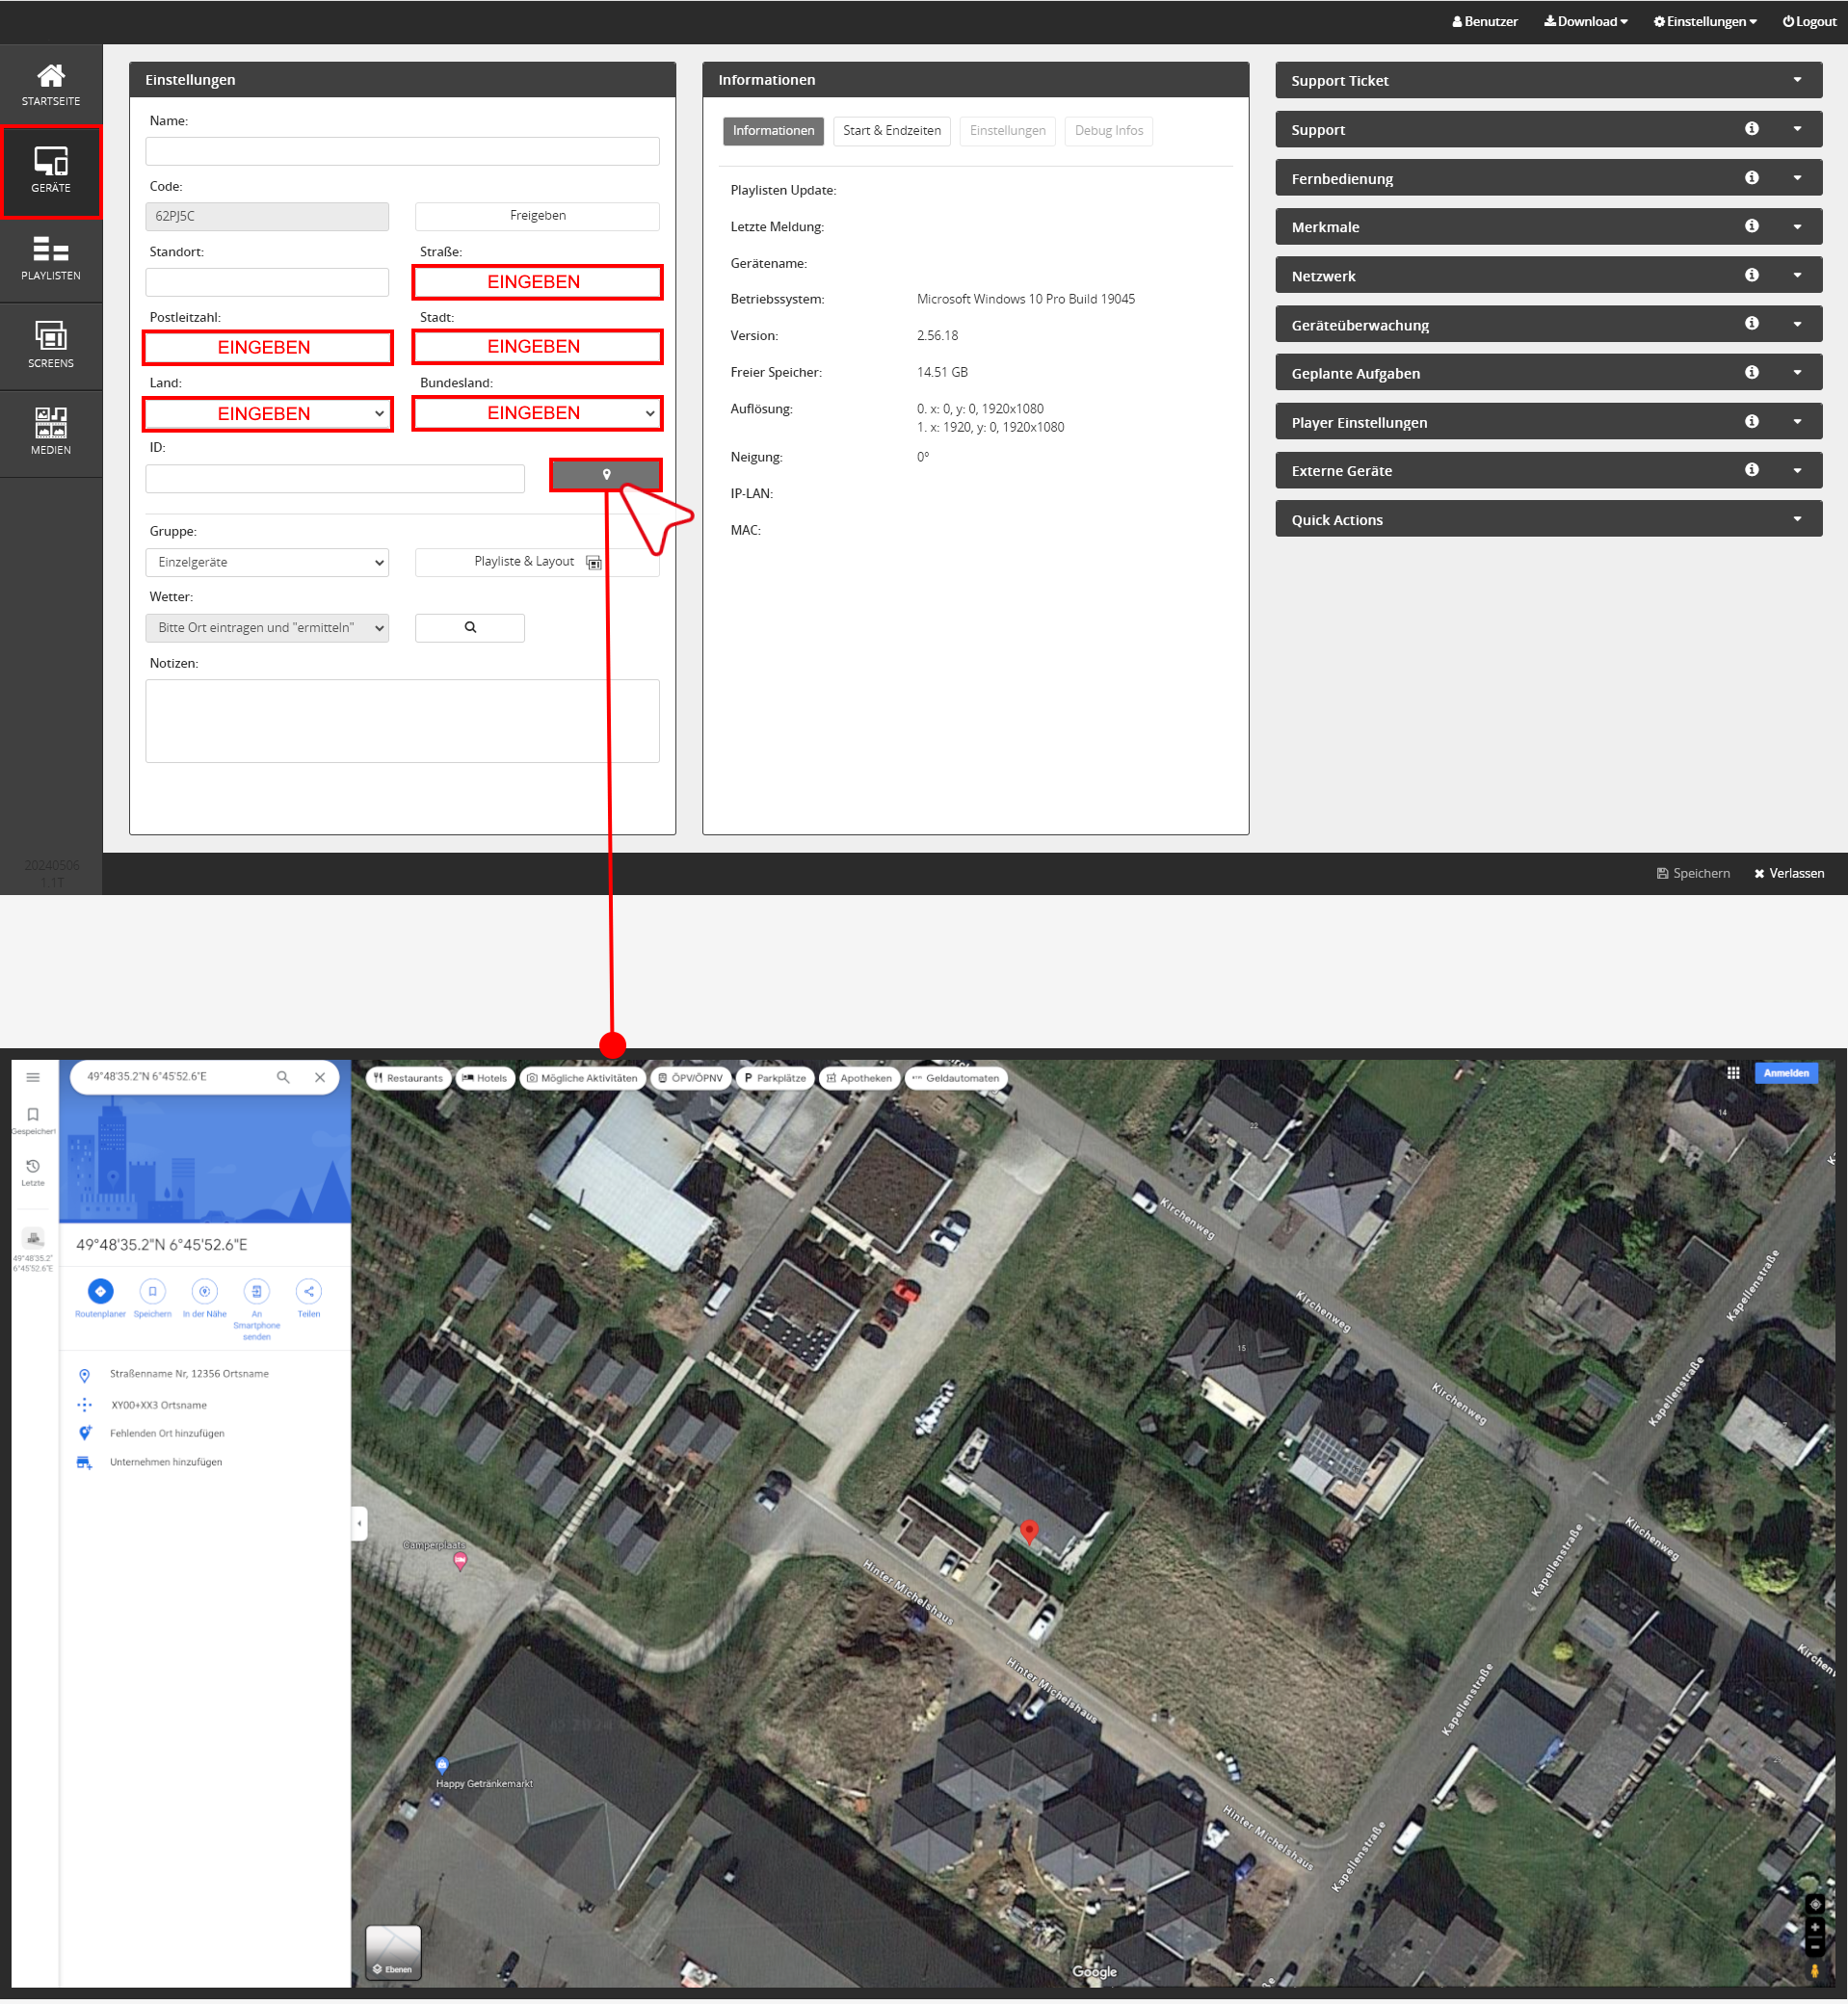
Task: Click the Teilen share icon in map
Action: tap(308, 1291)
